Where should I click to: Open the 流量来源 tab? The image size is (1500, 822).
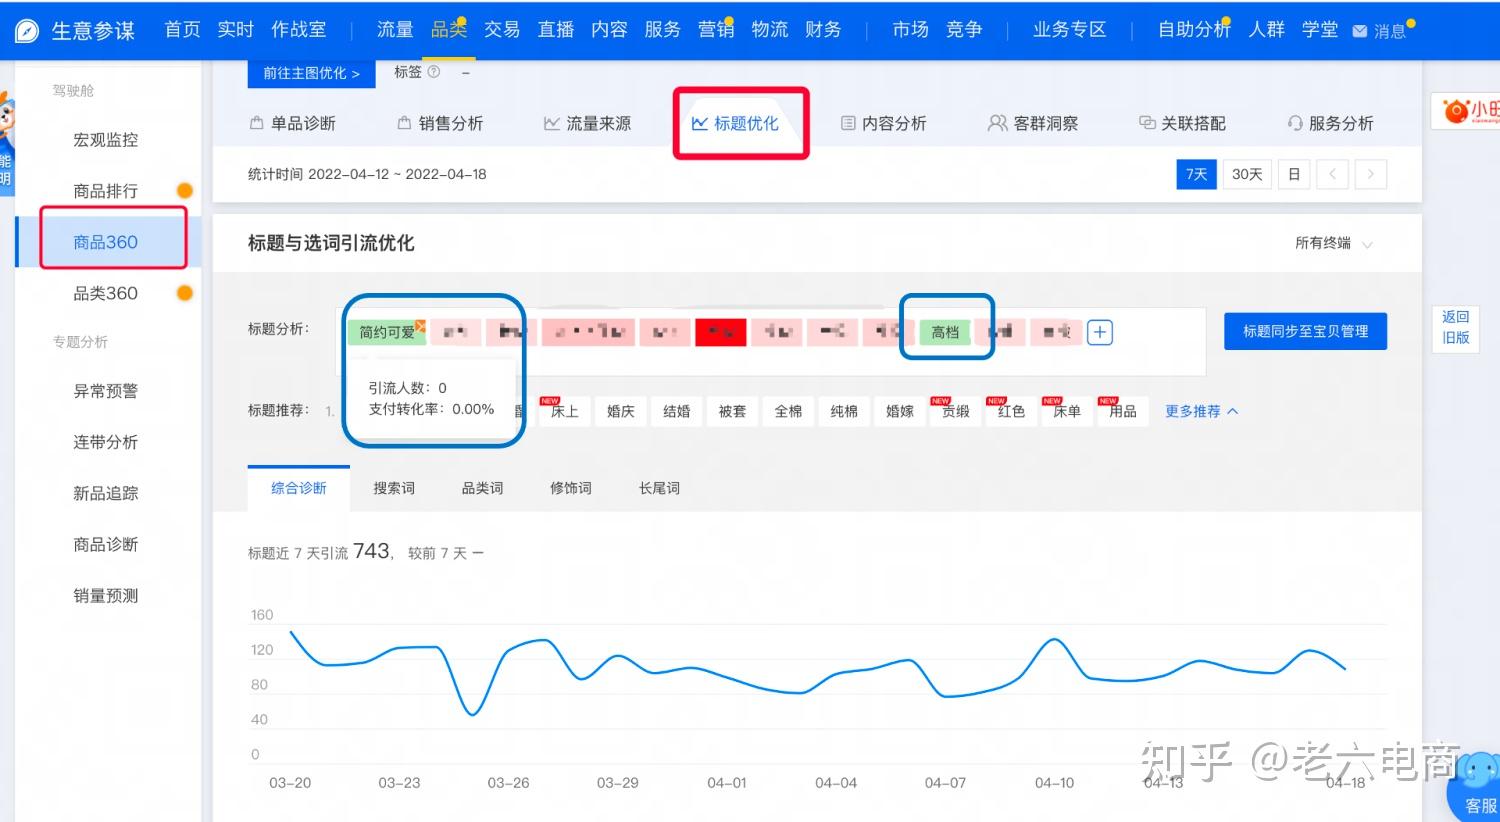point(587,123)
